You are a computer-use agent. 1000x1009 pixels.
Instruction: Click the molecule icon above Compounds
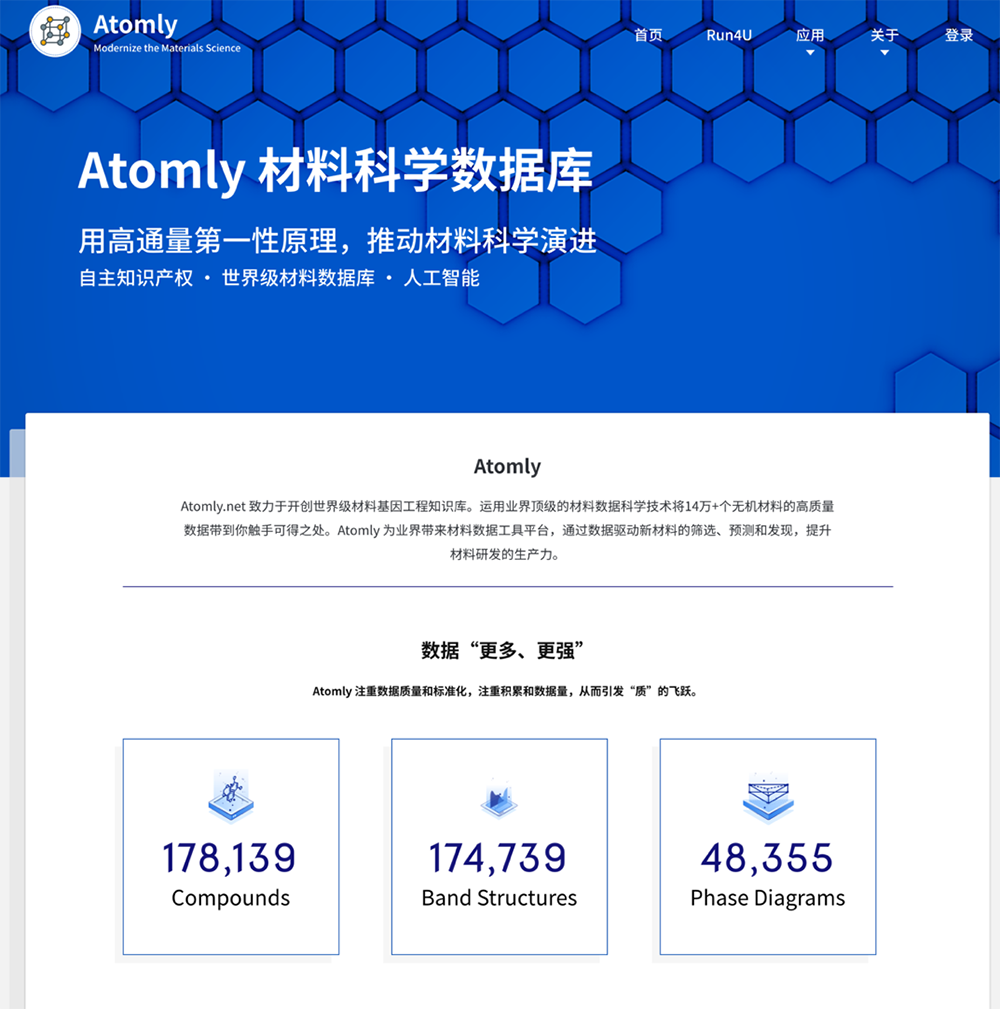pyautogui.click(x=231, y=797)
